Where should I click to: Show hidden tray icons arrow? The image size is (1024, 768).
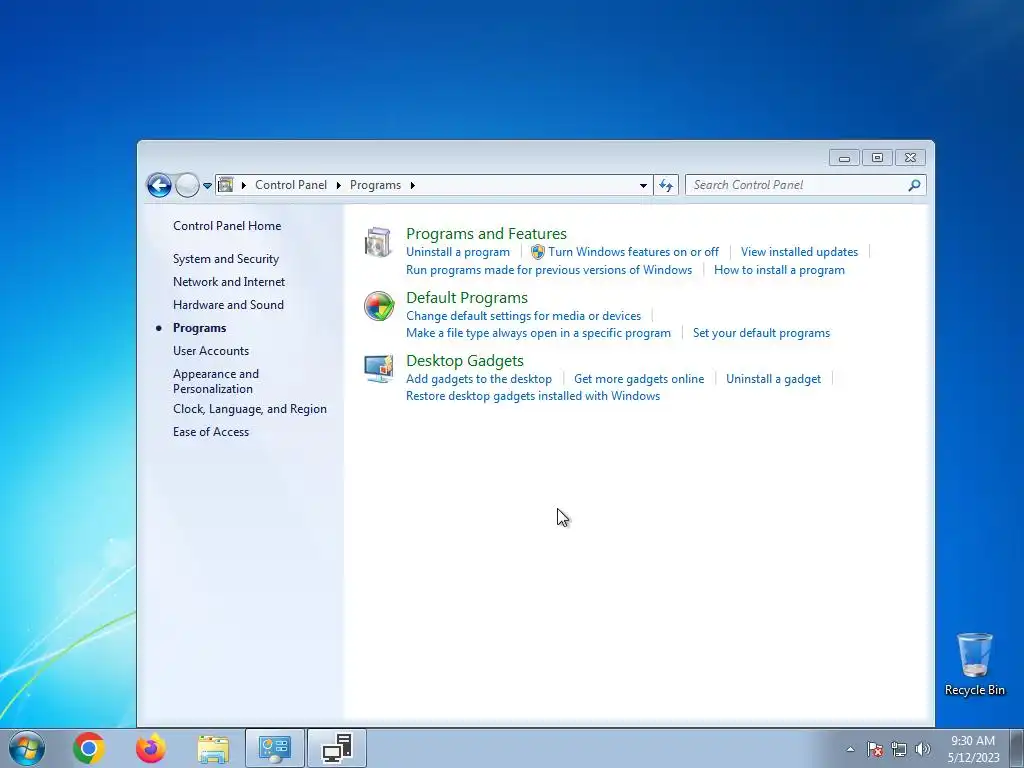point(850,749)
